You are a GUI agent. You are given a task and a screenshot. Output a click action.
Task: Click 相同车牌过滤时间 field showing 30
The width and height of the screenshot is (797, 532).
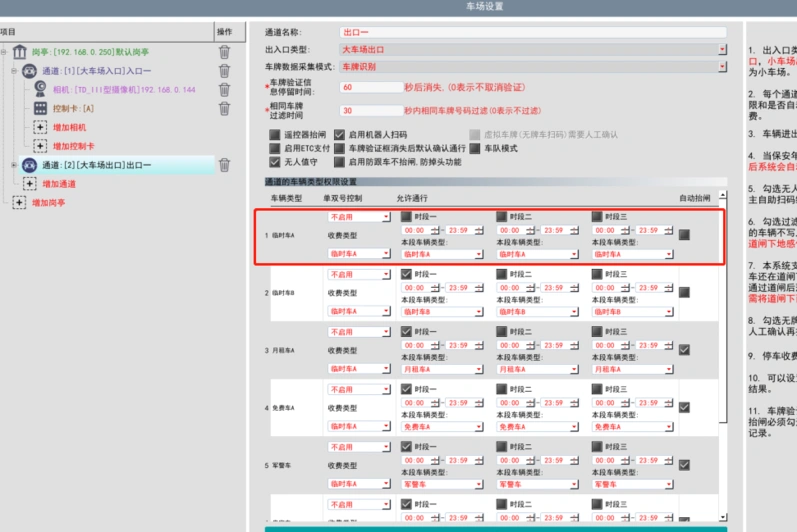coord(371,110)
